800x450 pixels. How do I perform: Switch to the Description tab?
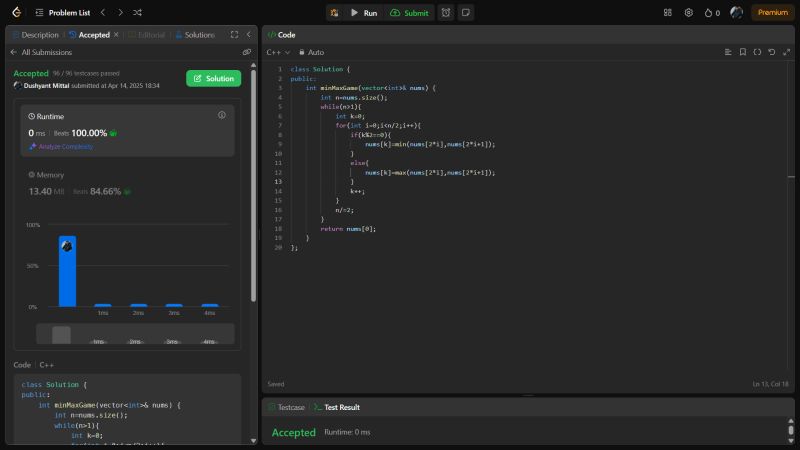pos(35,35)
